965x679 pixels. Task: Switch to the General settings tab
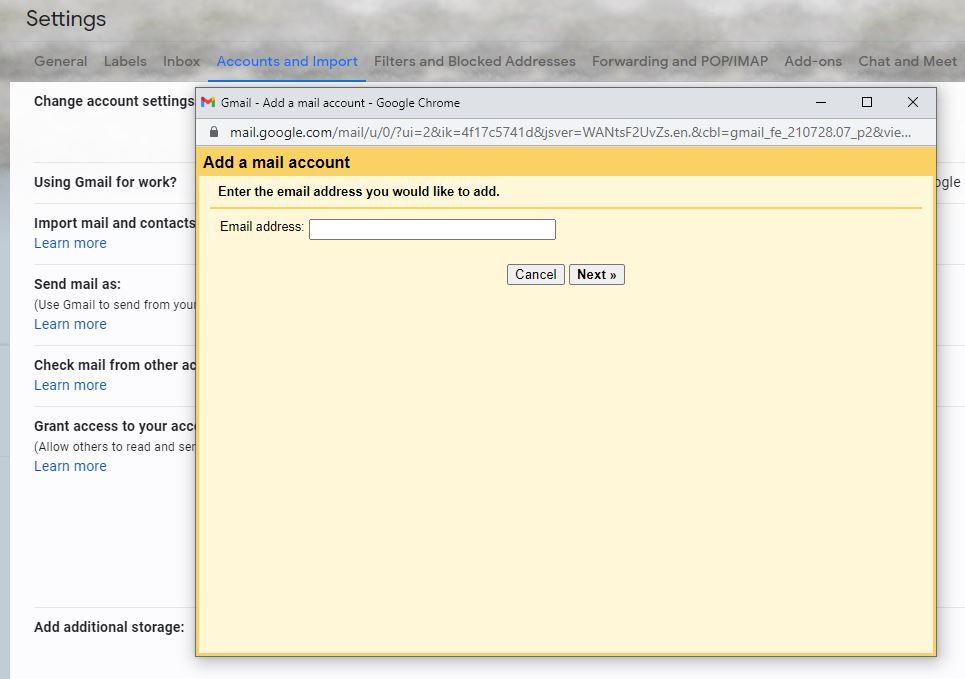coord(60,61)
